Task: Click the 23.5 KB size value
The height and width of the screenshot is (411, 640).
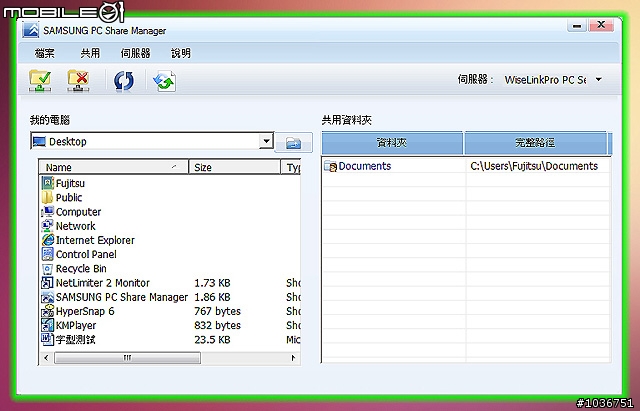Action: tap(212, 340)
